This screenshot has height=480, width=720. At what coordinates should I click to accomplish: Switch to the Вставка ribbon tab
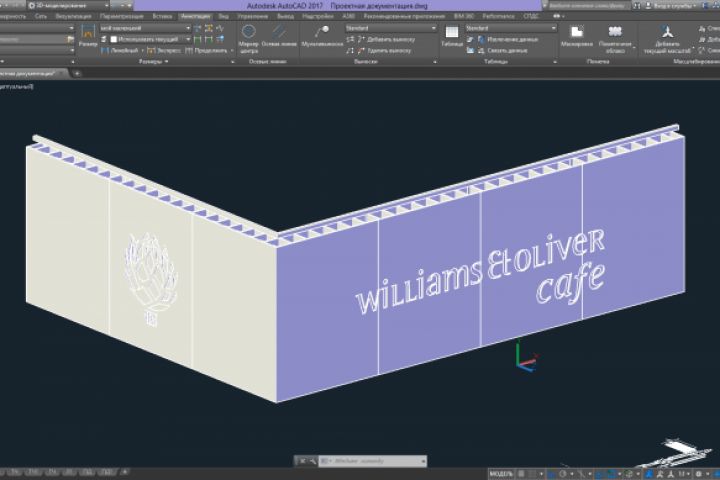[x=162, y=16]
